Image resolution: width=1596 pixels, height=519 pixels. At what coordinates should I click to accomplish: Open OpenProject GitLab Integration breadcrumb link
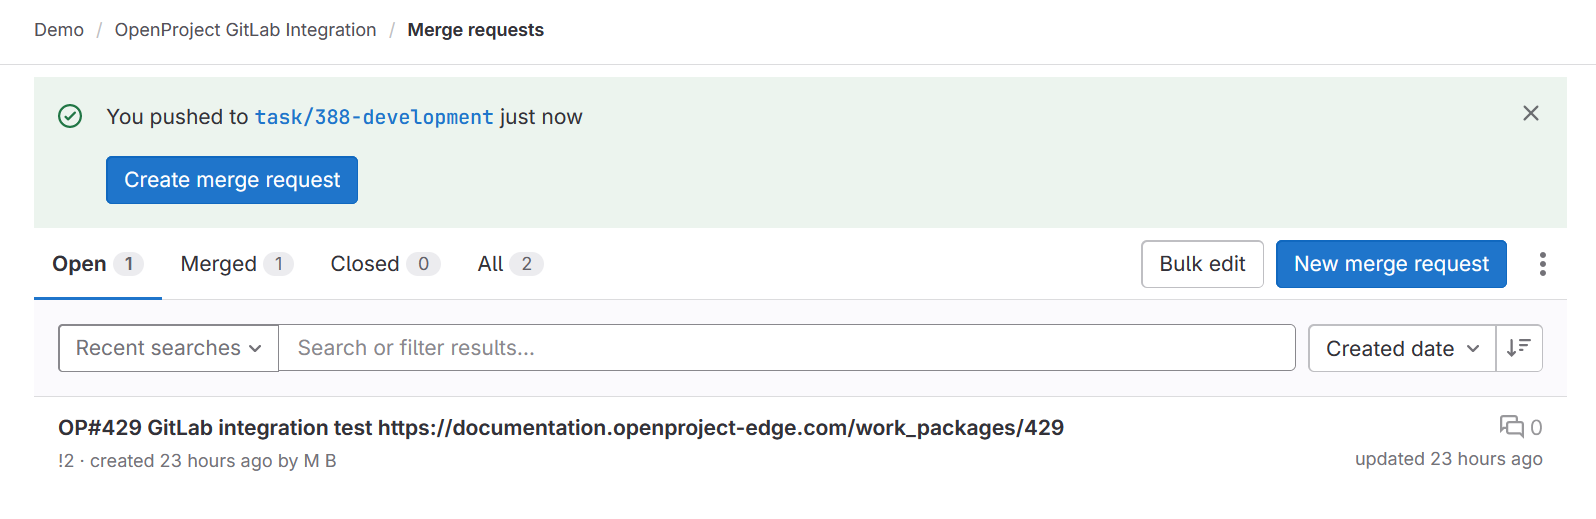click(245, 30)
